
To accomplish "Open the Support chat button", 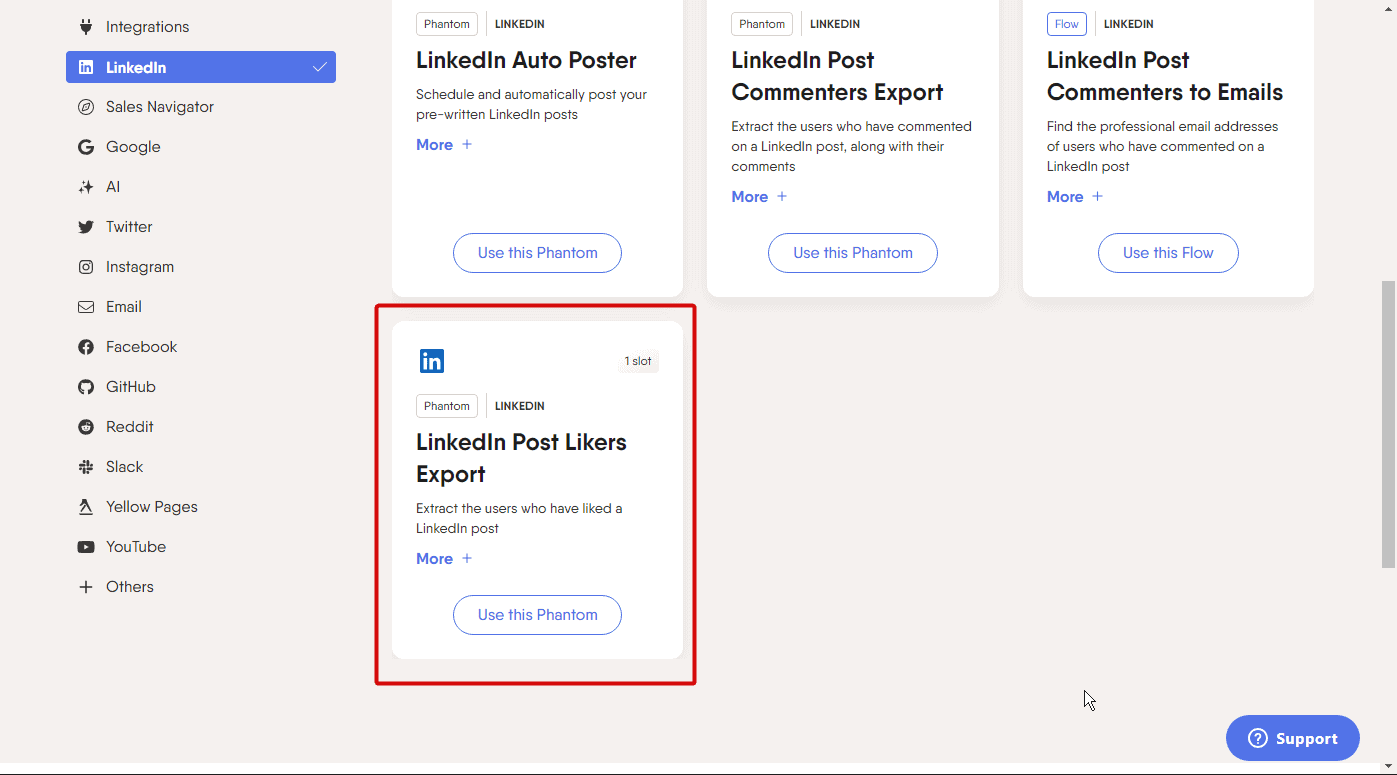I will 1293,738.
